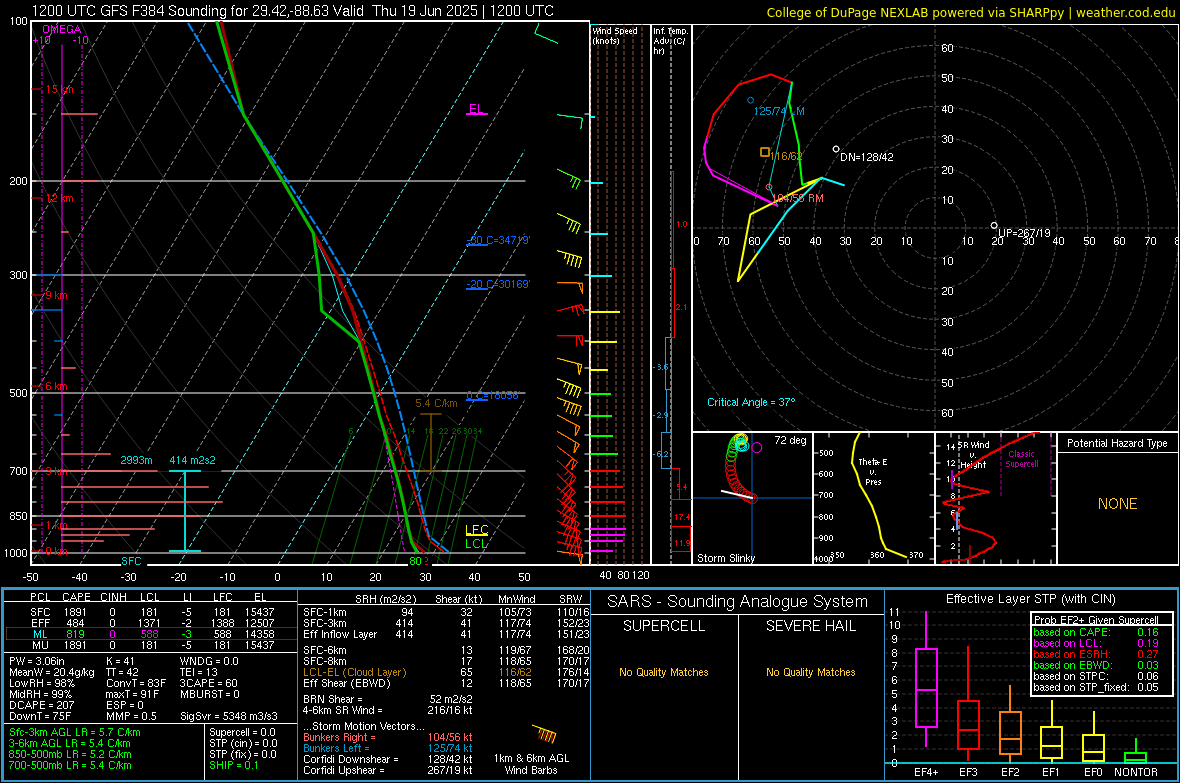Click the College of DuPage NEXLAB credit text

point(970,12)
